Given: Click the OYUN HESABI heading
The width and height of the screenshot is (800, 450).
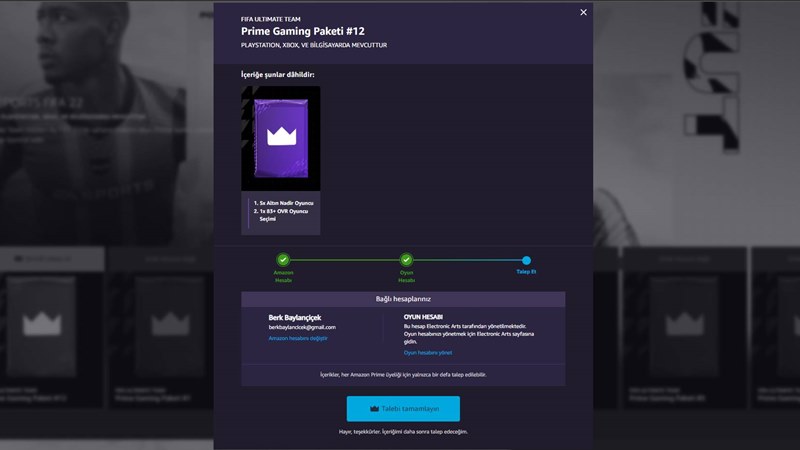Looking at the screenshot, I should coord(423,317).
